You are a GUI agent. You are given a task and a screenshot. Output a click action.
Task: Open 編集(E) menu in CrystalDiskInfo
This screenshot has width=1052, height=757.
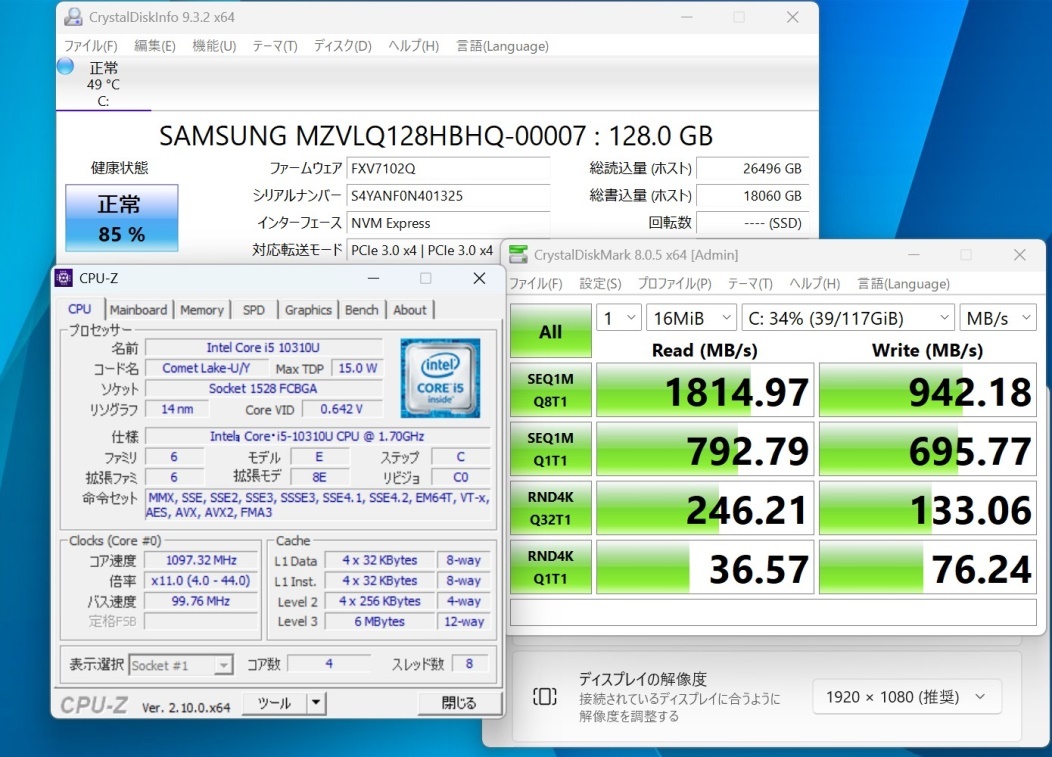pyautogui.click(x=154, y=46)
